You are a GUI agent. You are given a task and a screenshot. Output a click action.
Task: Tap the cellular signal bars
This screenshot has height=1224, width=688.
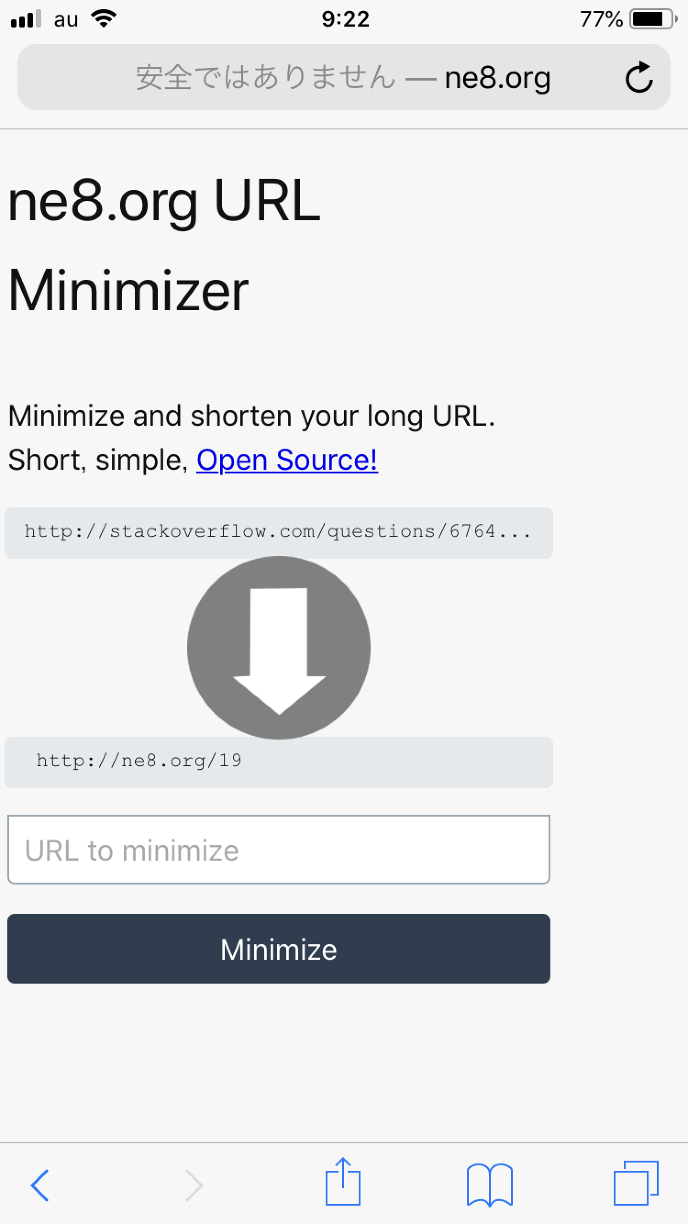click(27, 19)
